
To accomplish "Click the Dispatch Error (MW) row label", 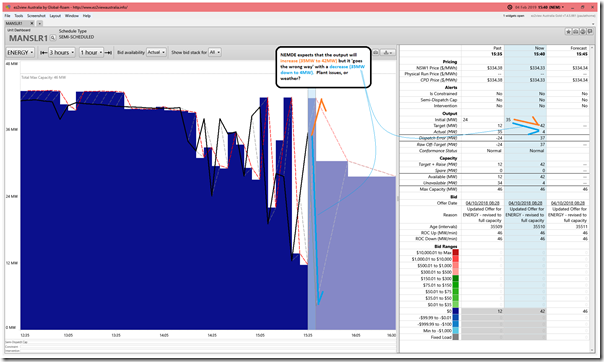I will [x=438, y=138].
